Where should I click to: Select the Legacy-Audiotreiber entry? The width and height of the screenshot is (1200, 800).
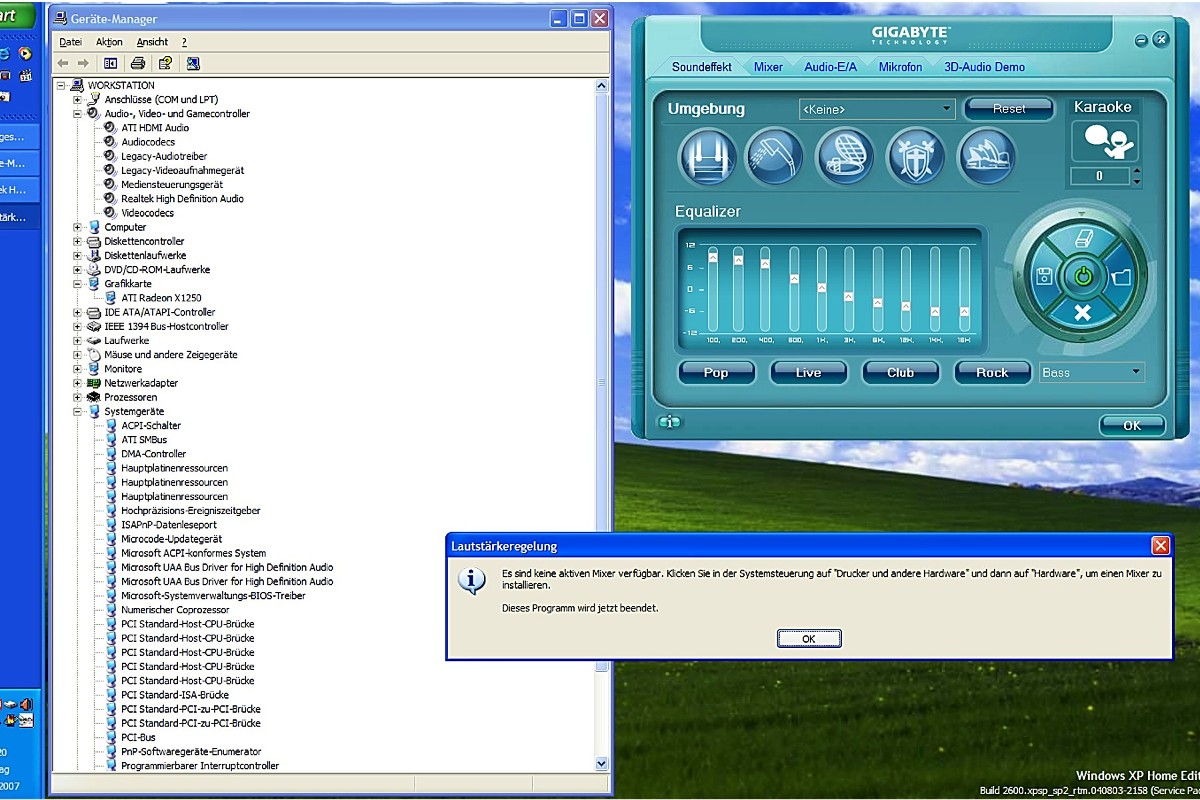point(164,157)
